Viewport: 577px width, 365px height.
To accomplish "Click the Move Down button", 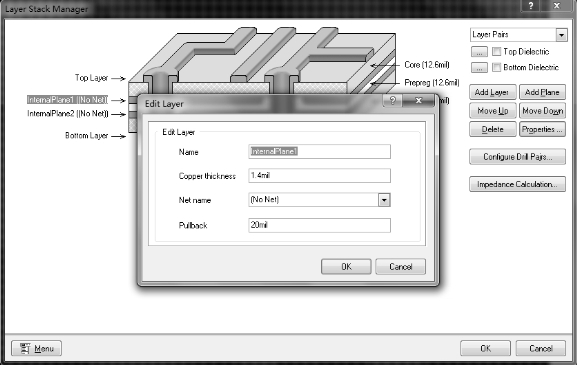I will click(542, 111).
